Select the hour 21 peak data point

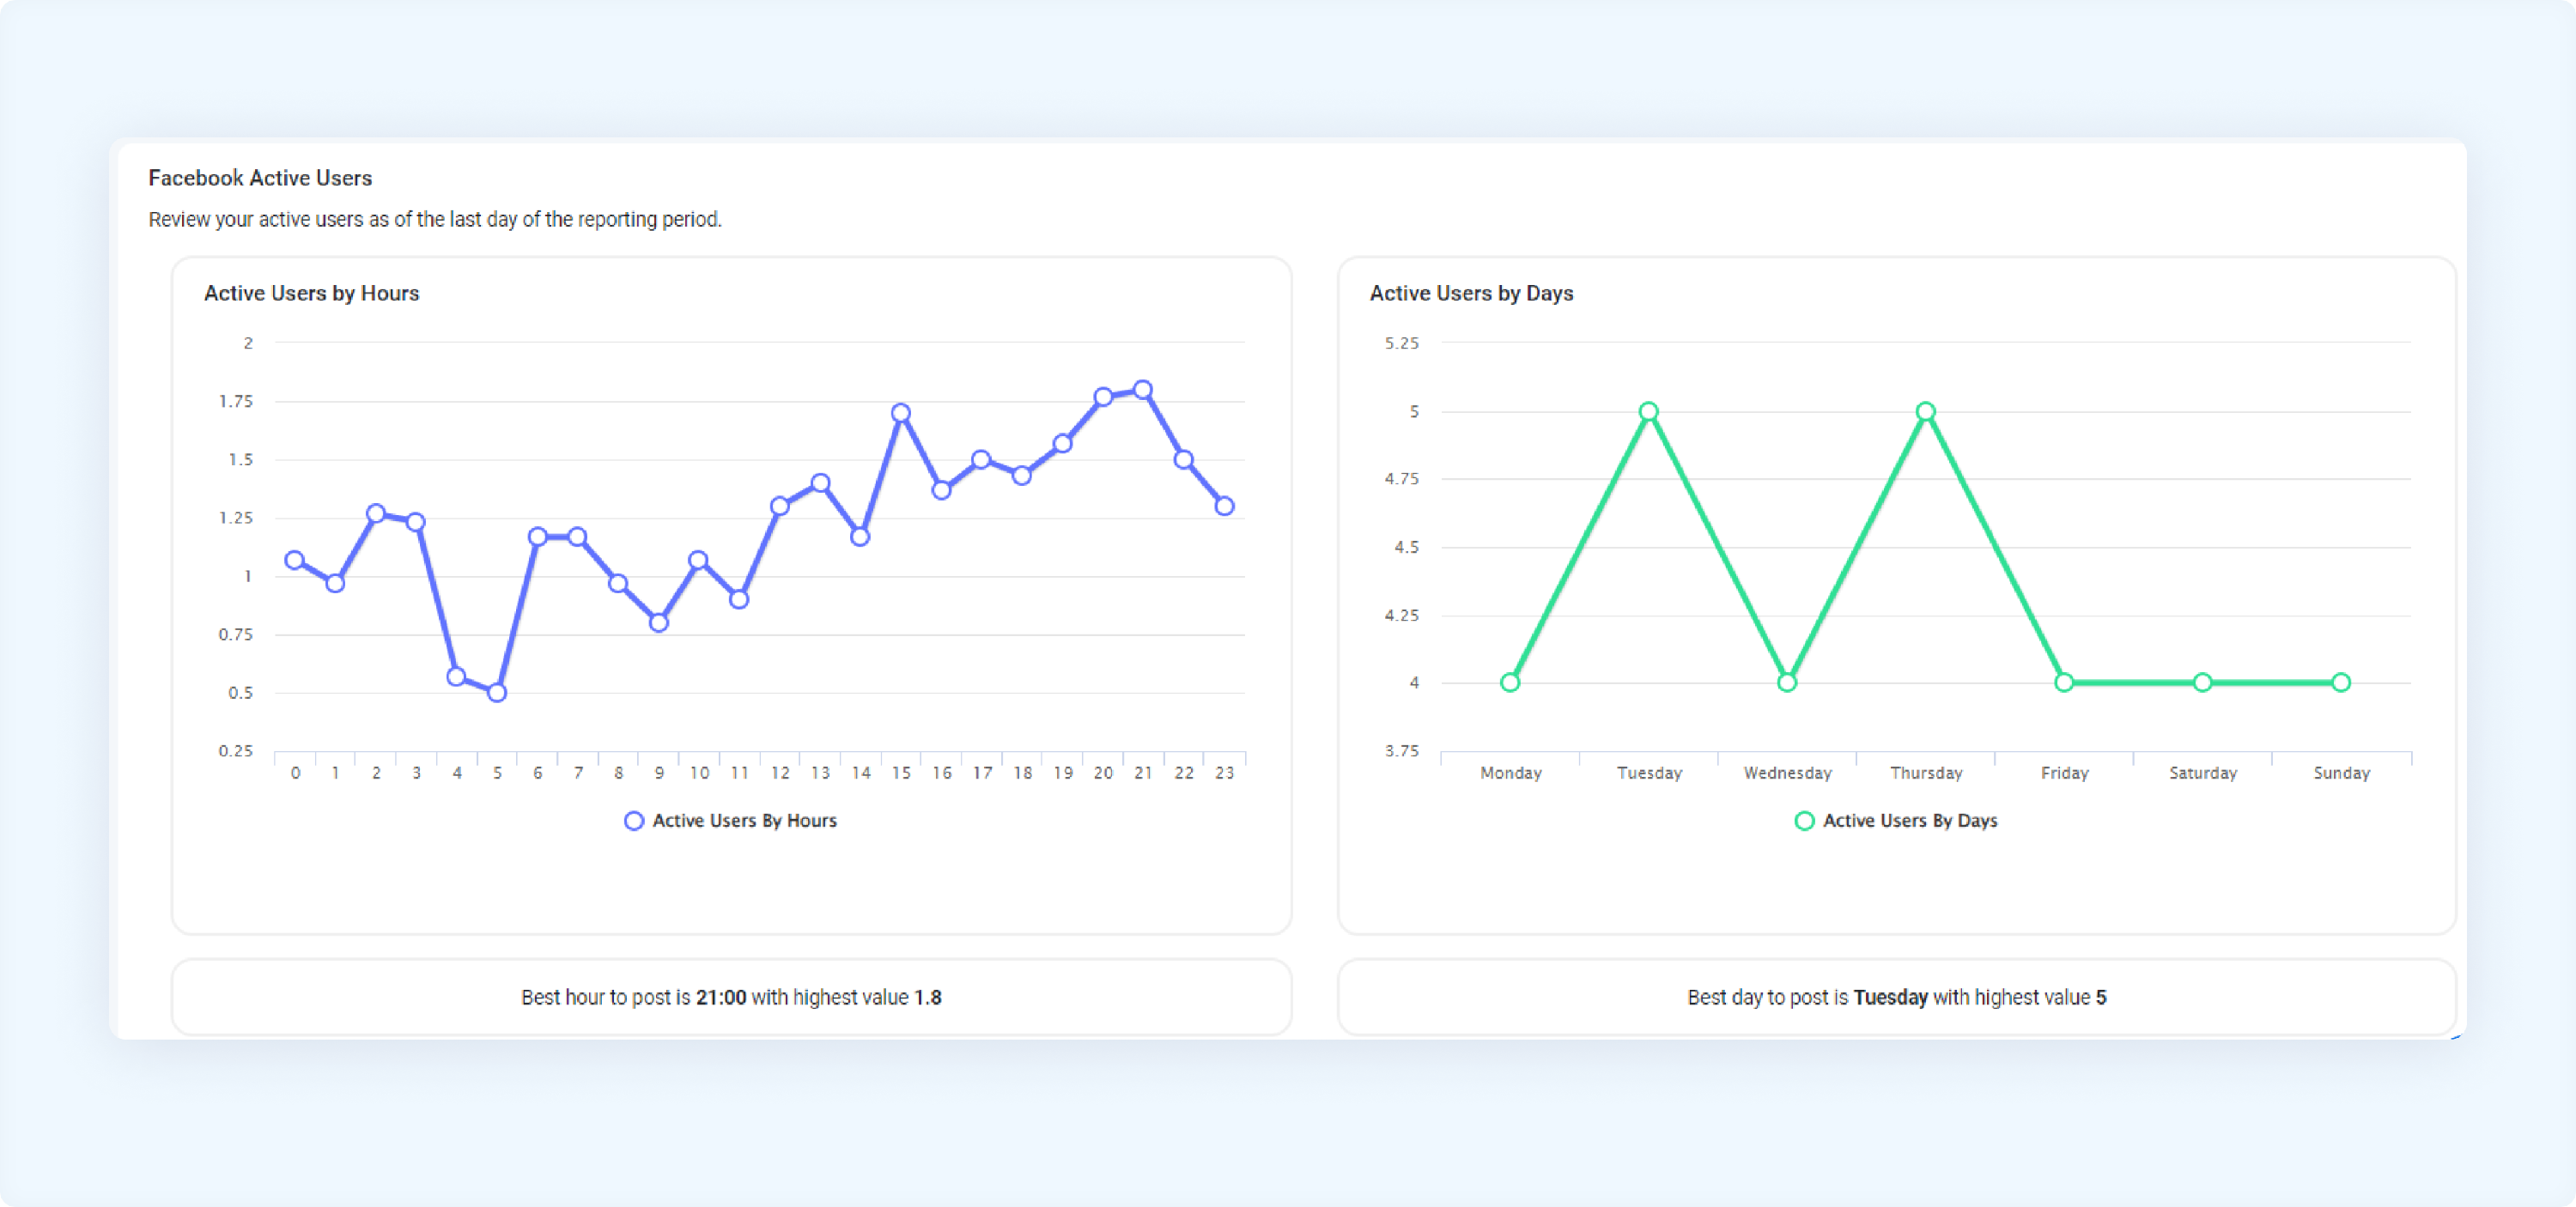click(x=1143, y=390)
